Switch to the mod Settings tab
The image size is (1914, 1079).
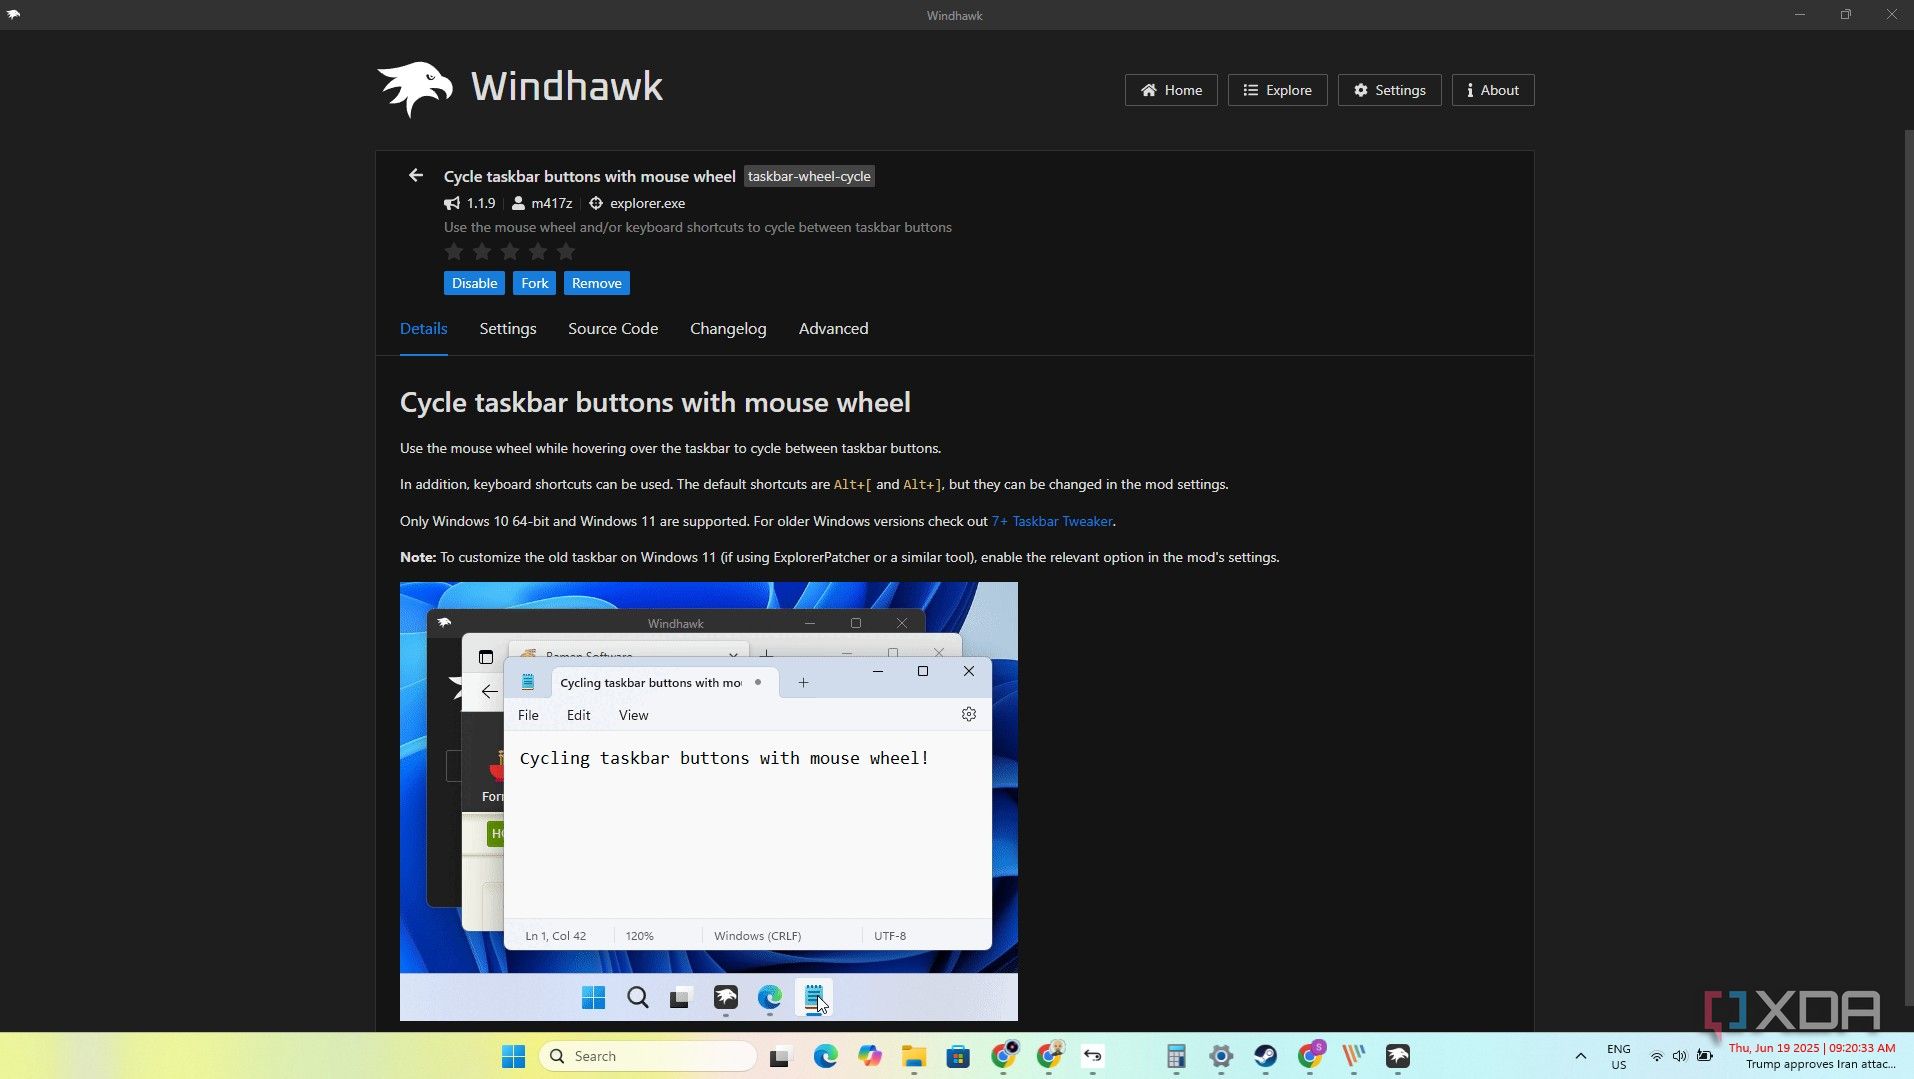point(508,328)
